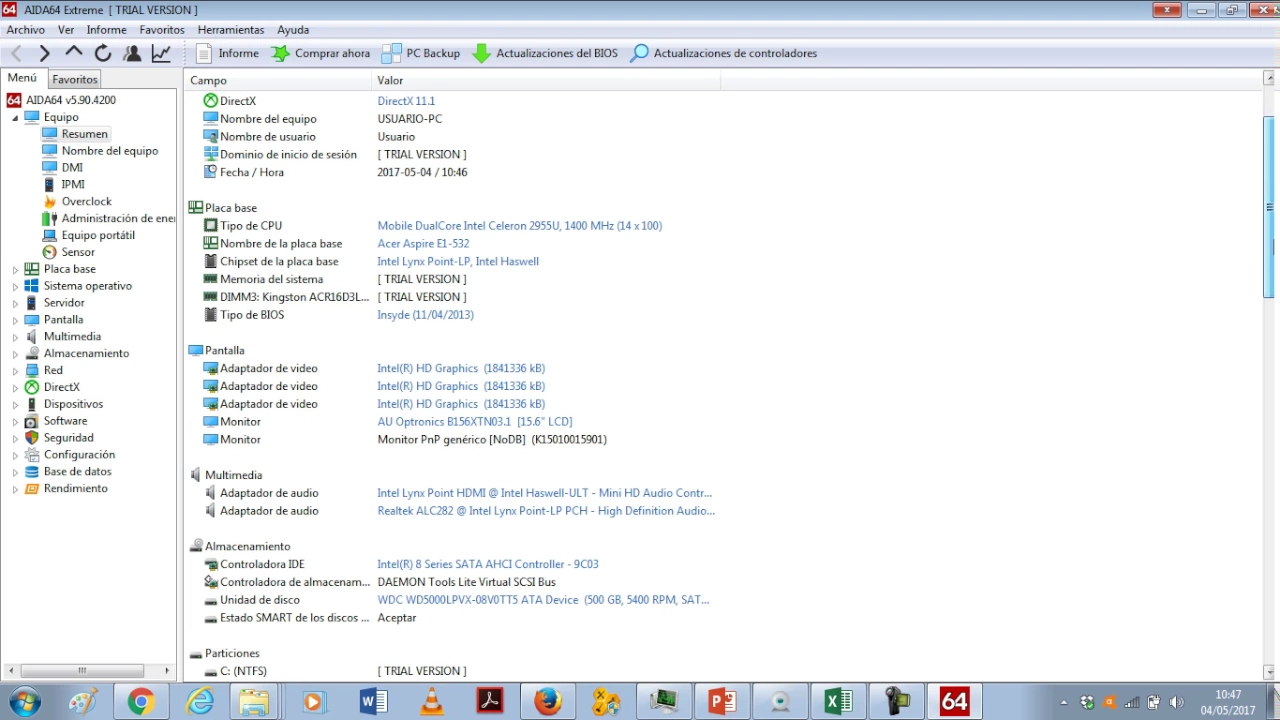Click Actualizaciones del BIOS button
Image resolution: width=1280 pixels, height=720 pixels.
545,53
